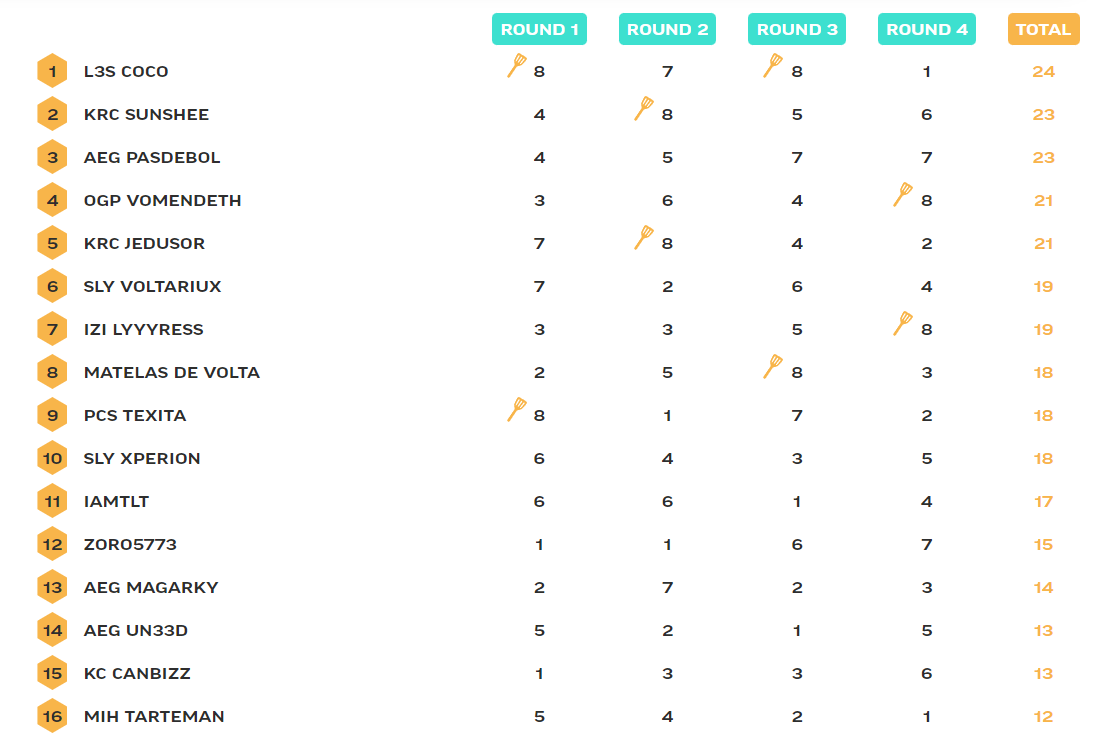Click KRC JEDUSOR's Round 2 spatula icon
1117x747 pixels.
644,238
